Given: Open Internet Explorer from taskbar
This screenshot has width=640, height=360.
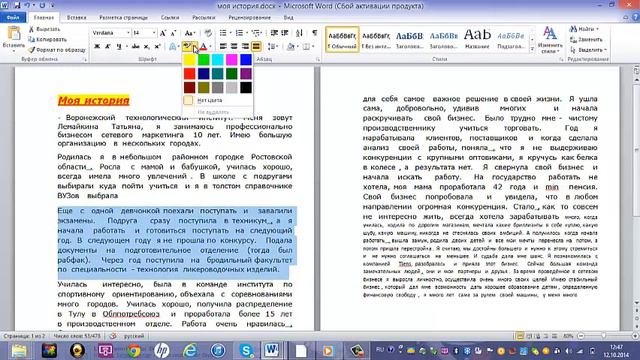Looking at the screenshot, I should [190, 351].
